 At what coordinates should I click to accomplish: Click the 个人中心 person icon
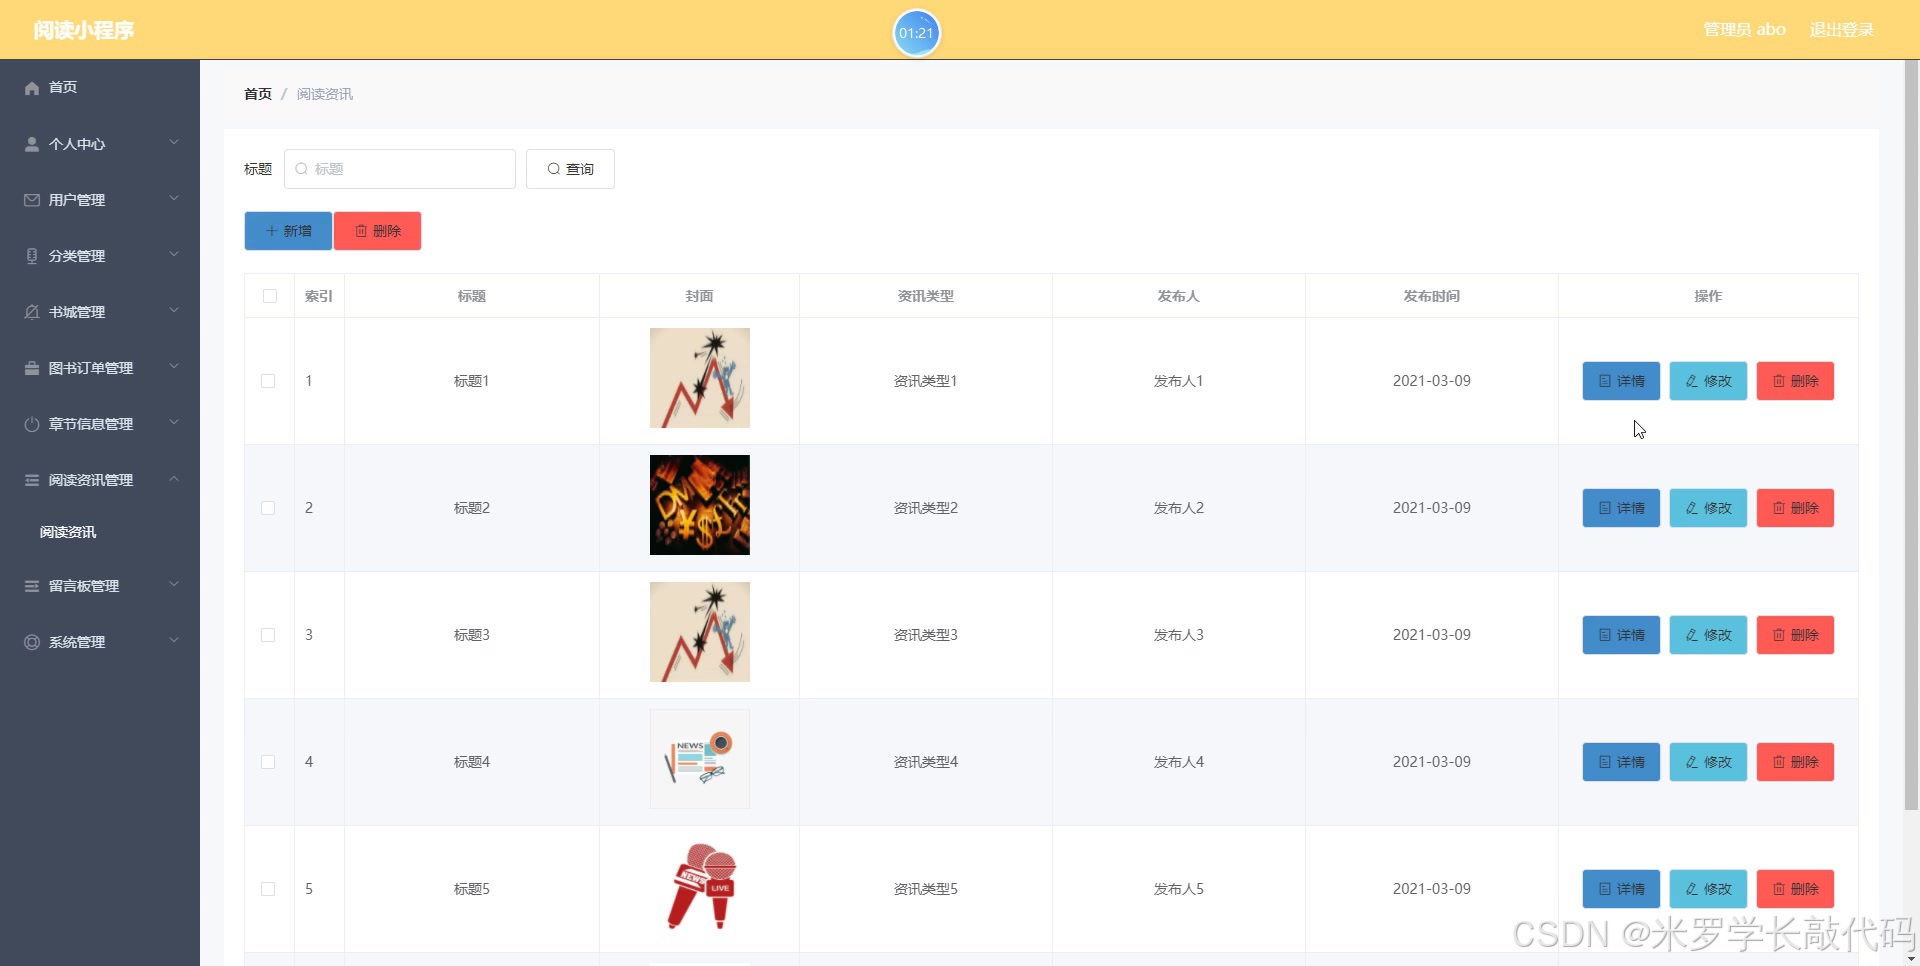pyautogui.click(x=31, y=144)
